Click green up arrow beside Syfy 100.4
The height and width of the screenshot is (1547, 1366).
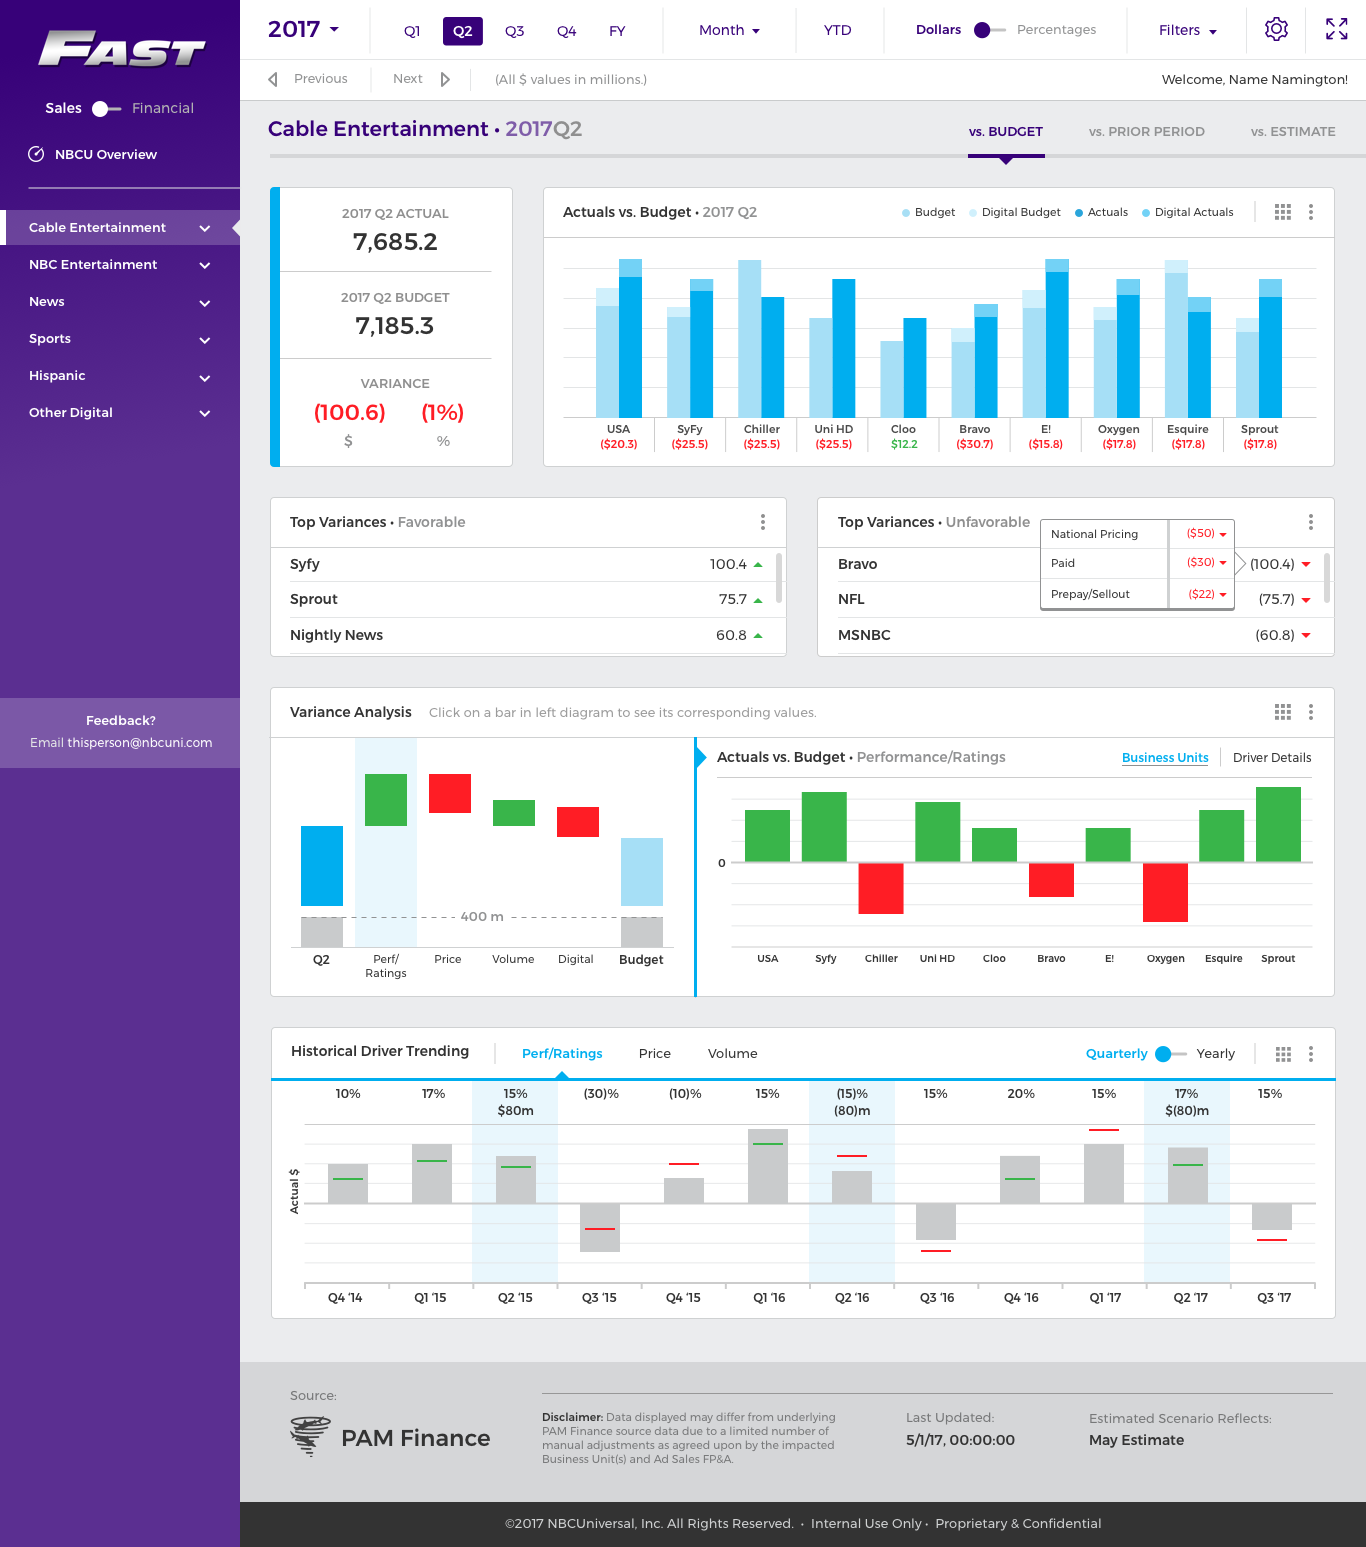coord(758,565)
